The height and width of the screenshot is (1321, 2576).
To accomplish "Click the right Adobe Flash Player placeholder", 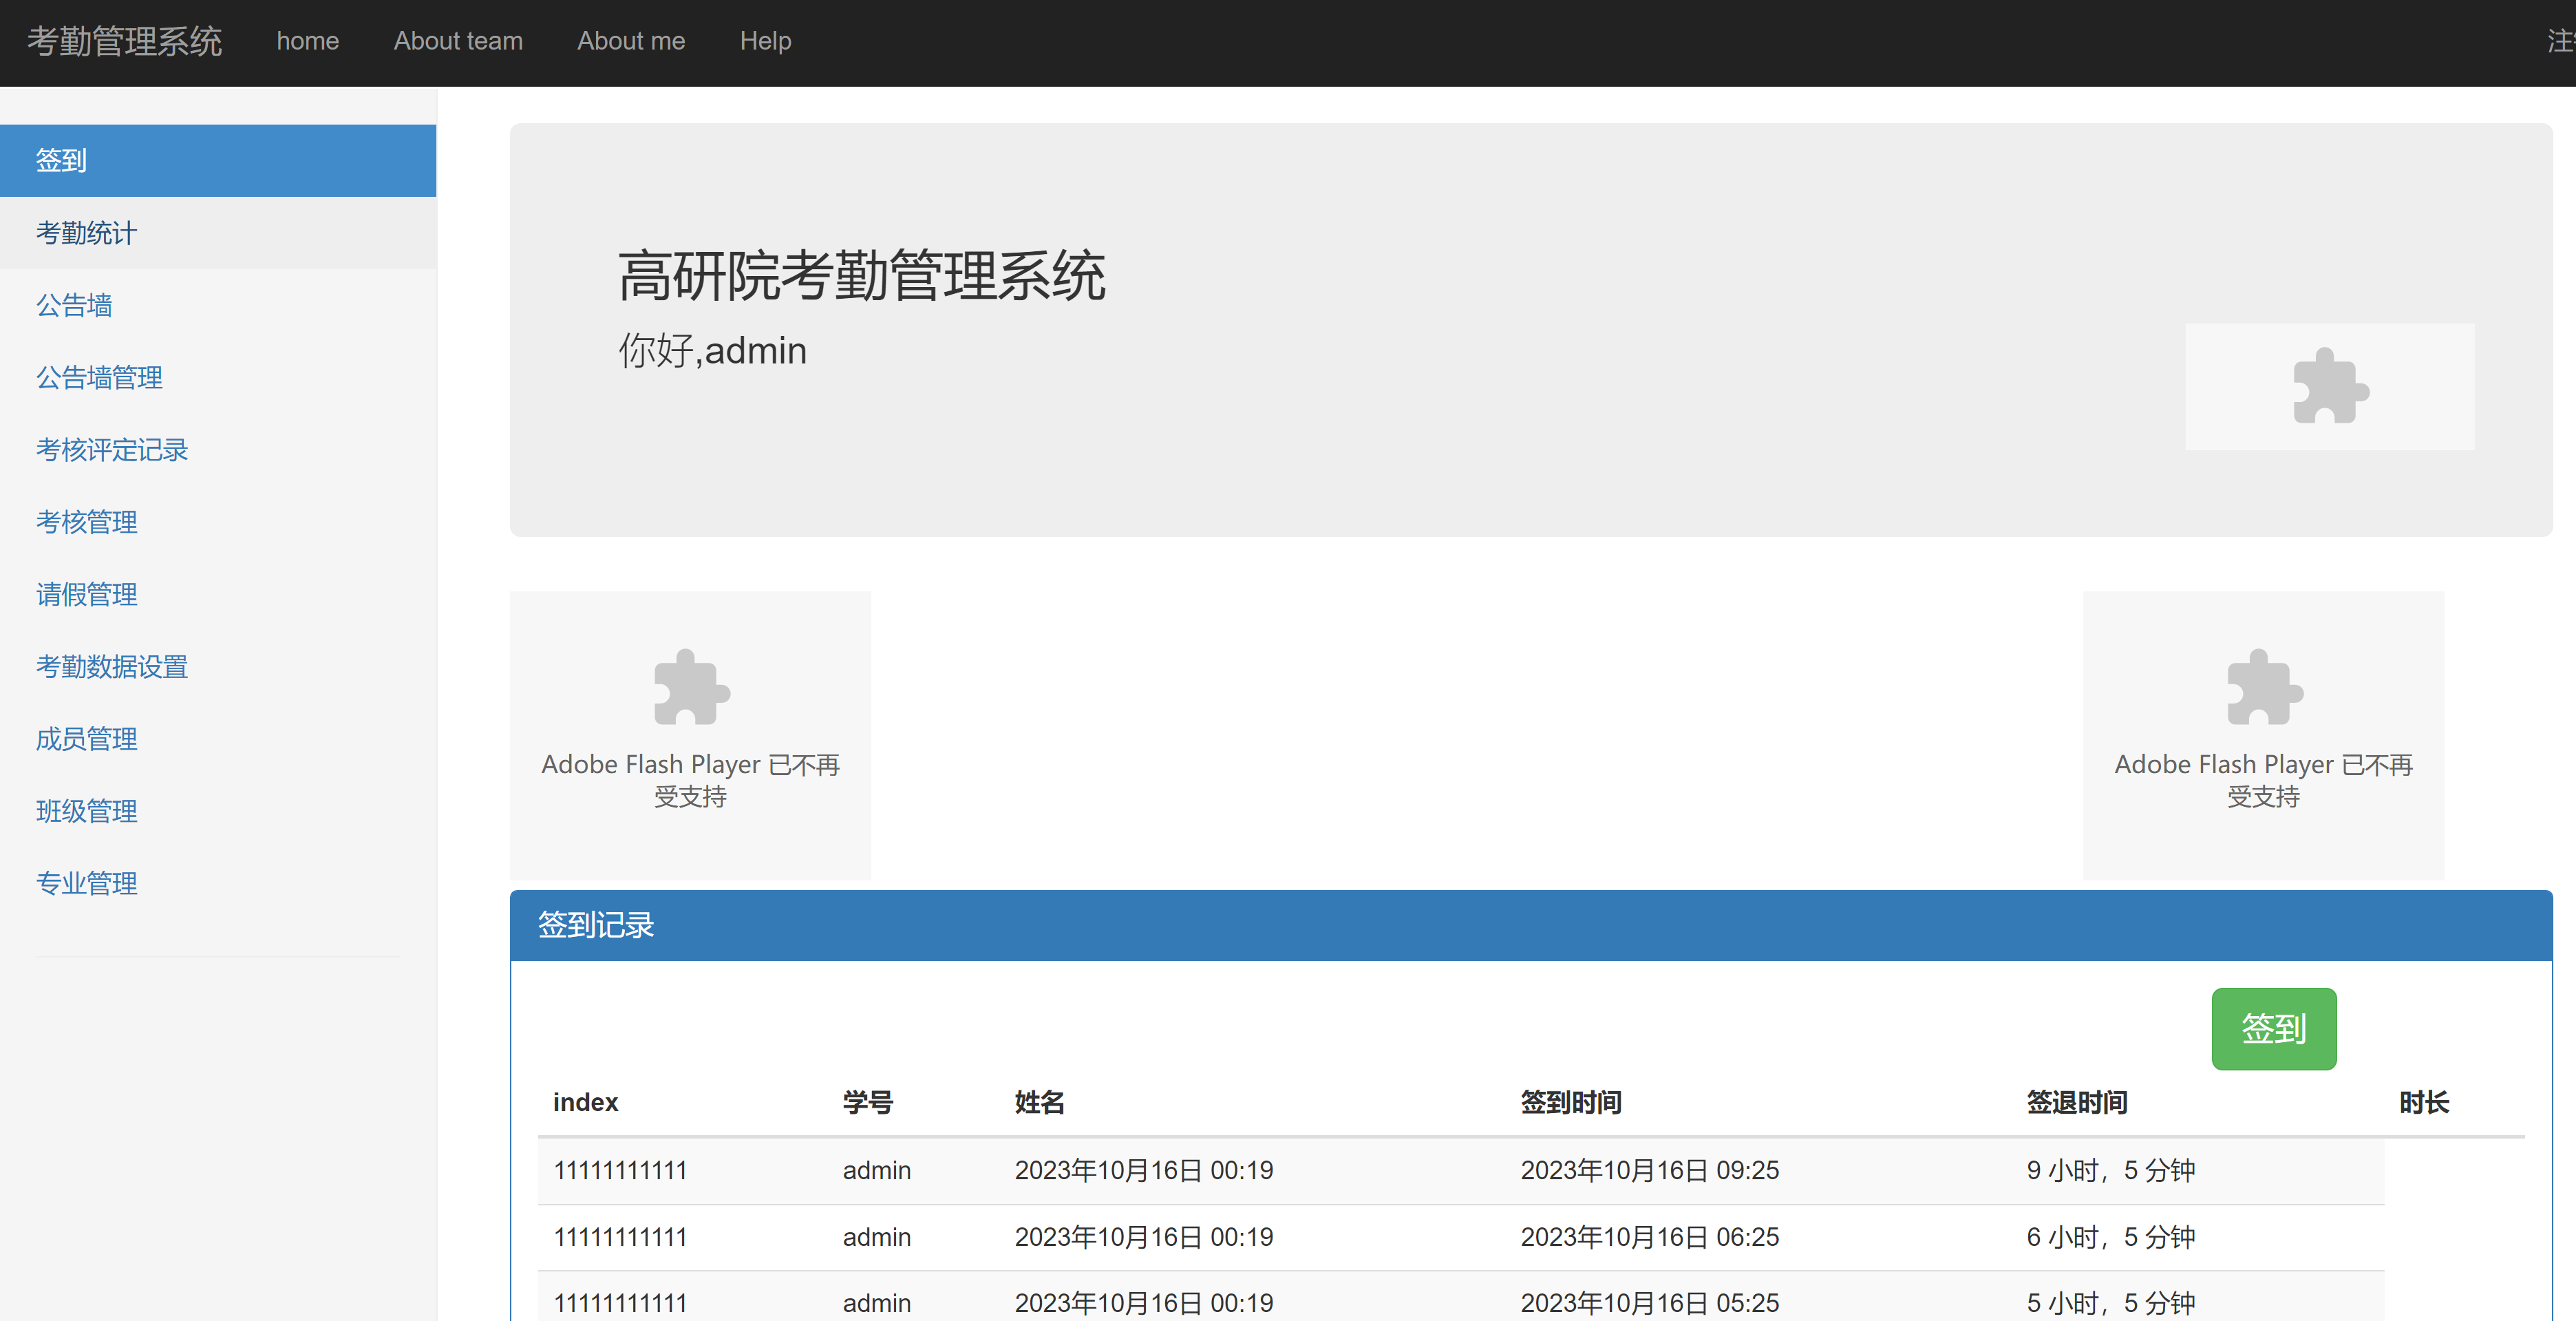I will (2262, 734).
